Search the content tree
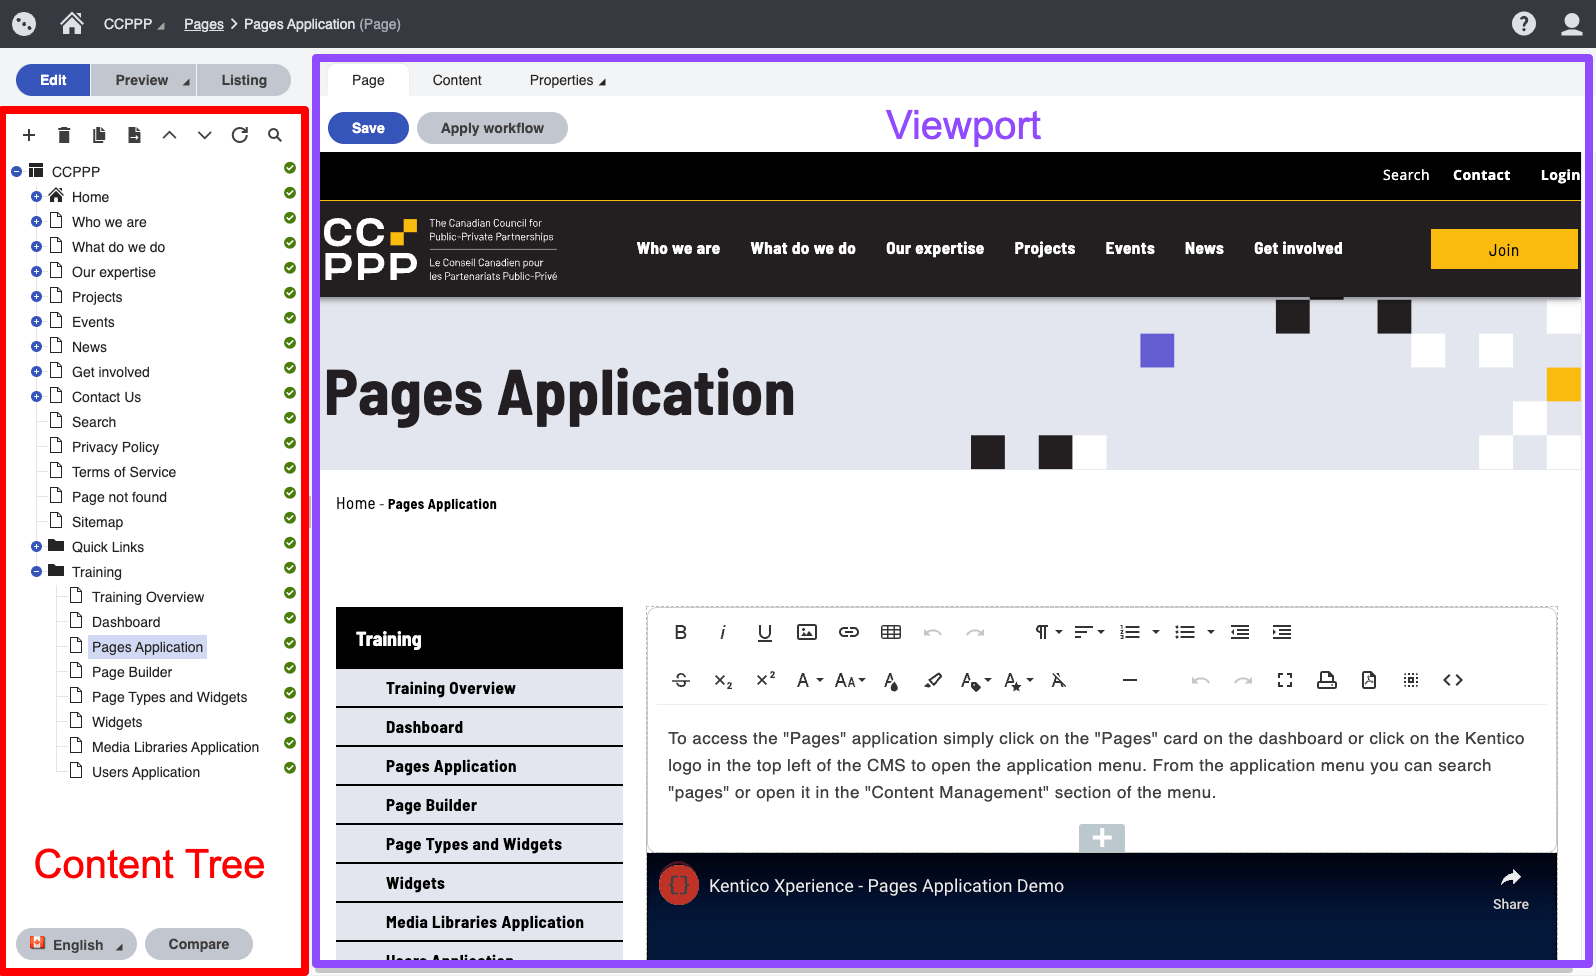Viewport: 1596px width, 976px height. (275, 135)
